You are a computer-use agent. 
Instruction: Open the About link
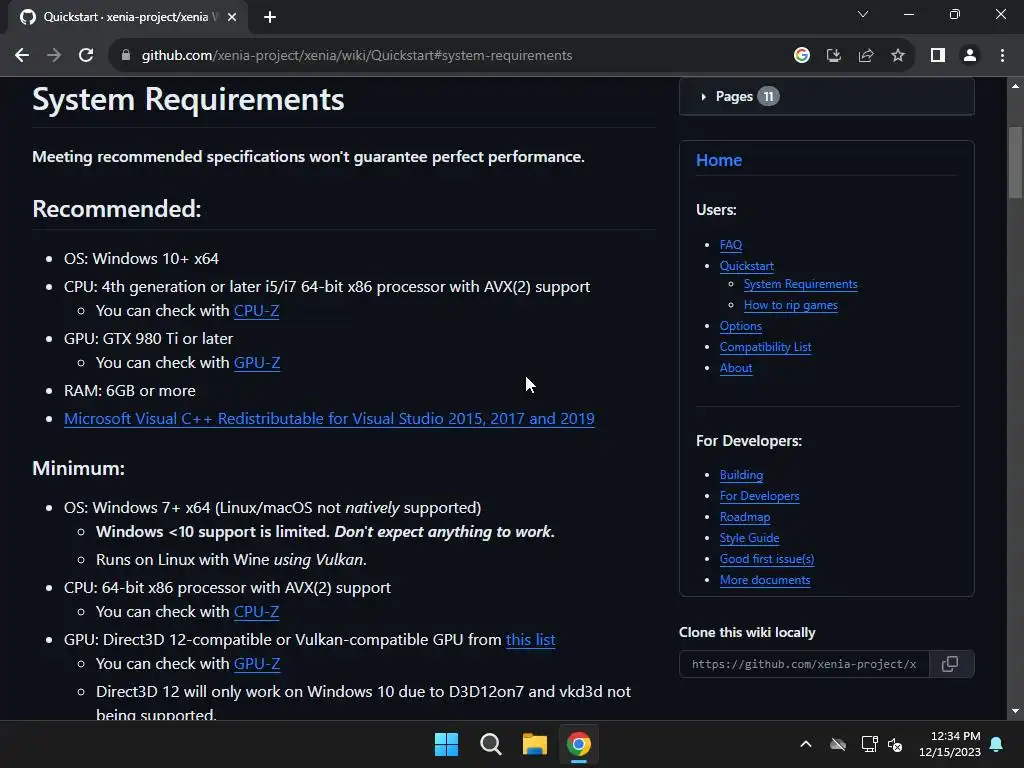736,368
